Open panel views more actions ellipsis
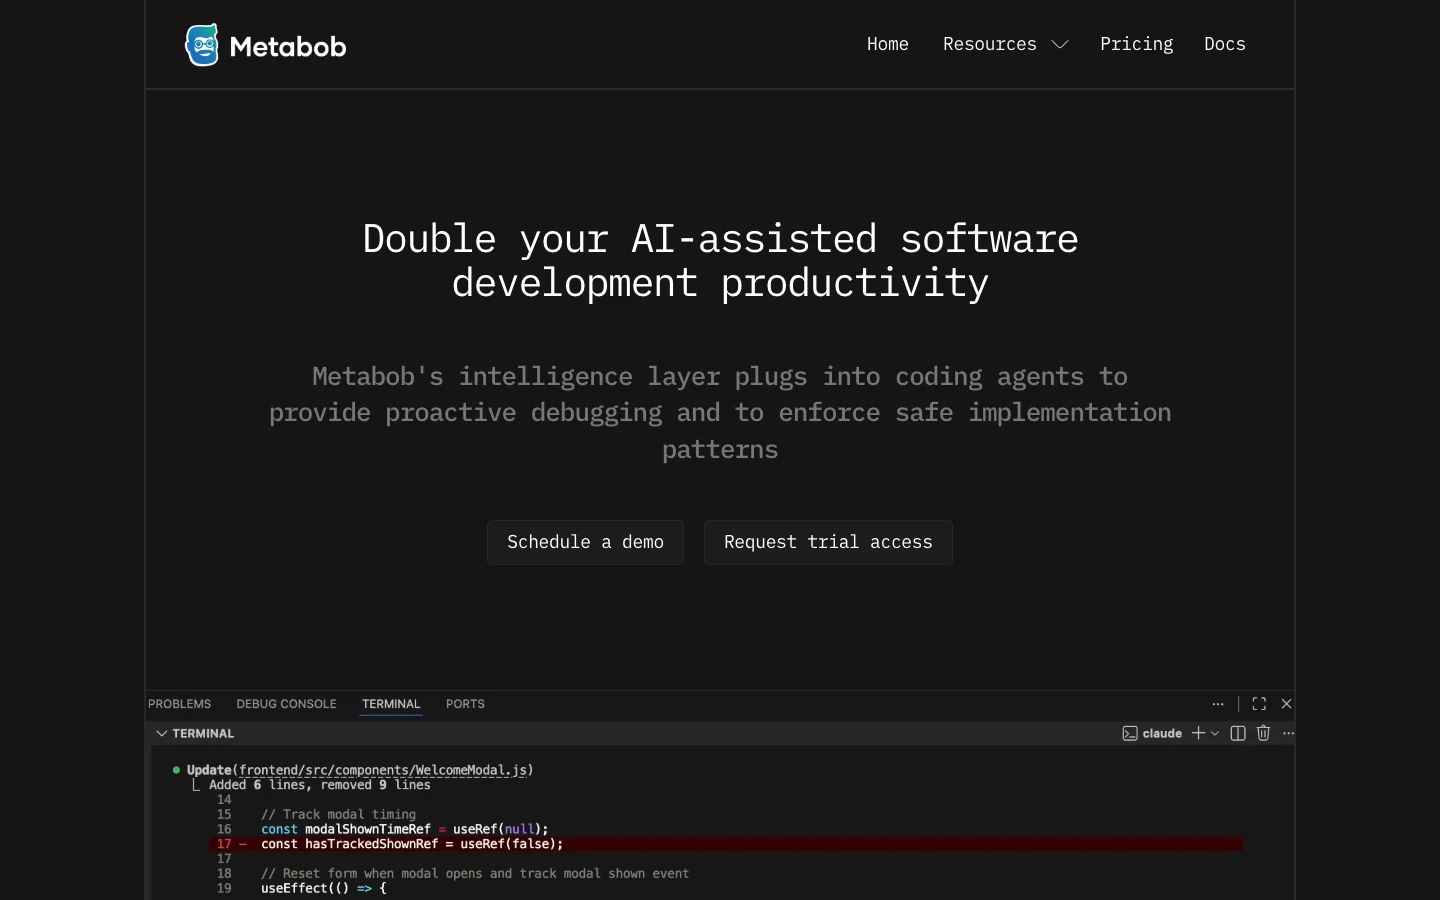 click(x=1218, y=704)
